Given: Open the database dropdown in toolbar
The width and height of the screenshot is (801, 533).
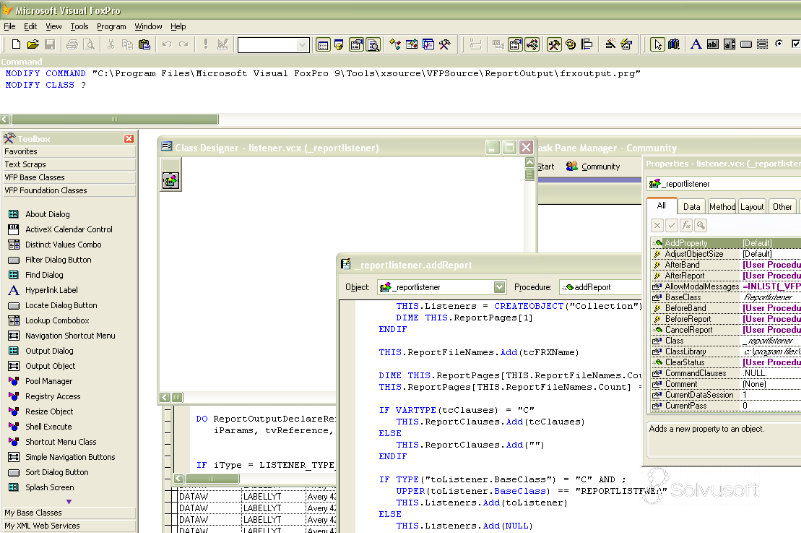Looking at the screenshot, I should pyautogui.click(x=302, y=45).
